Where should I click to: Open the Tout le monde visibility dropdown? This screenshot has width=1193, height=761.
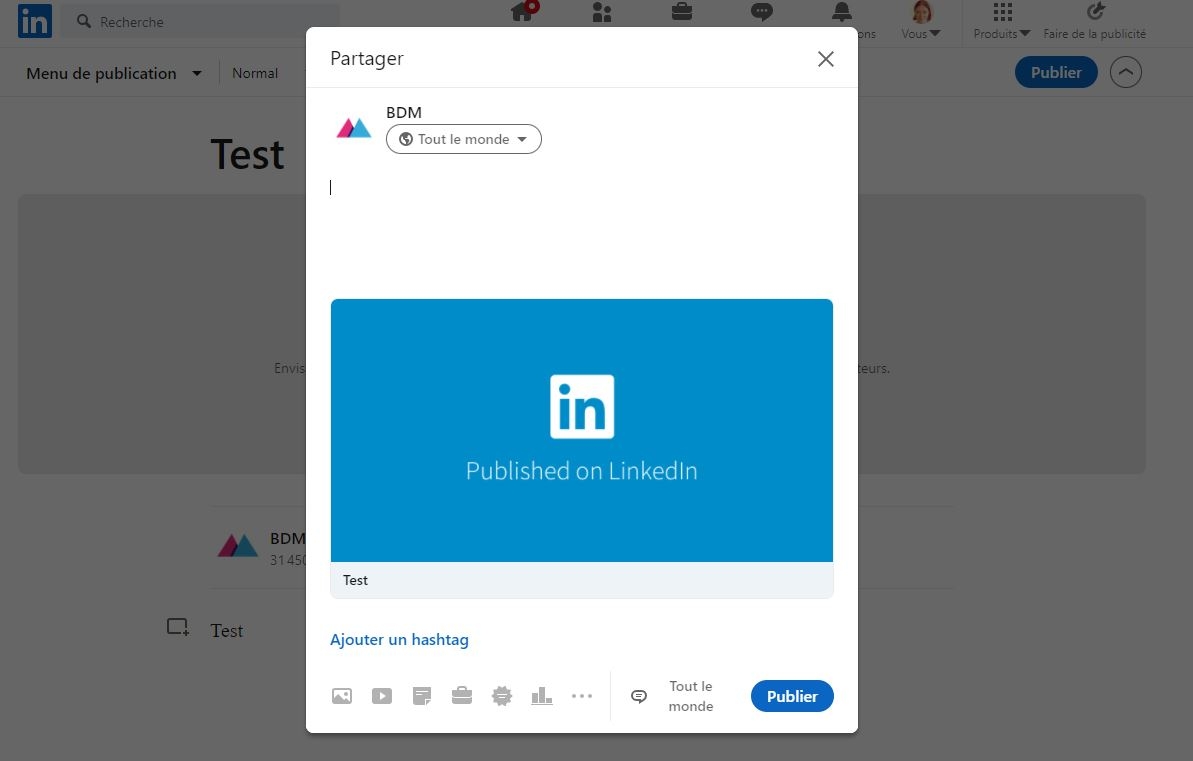tap(464, 139)
